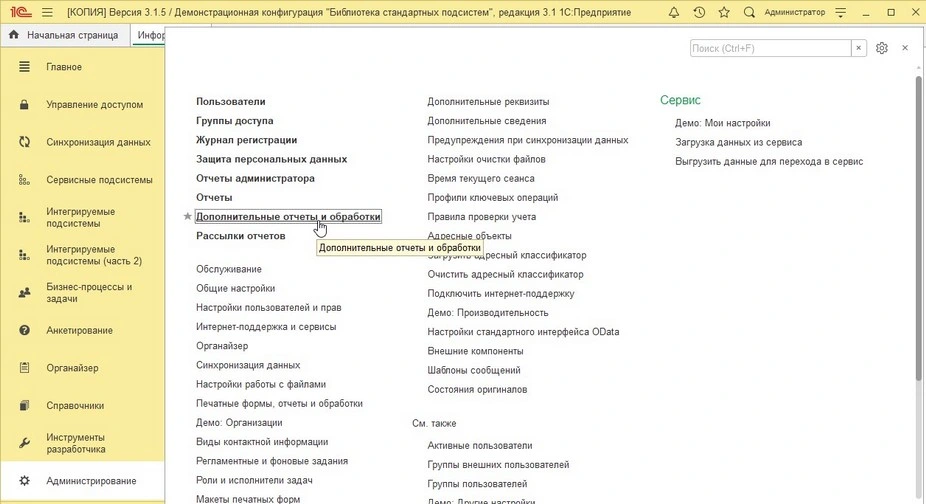926x504 pixels.
Task: Open the Управление доступом section
Action: coord(94,105)
